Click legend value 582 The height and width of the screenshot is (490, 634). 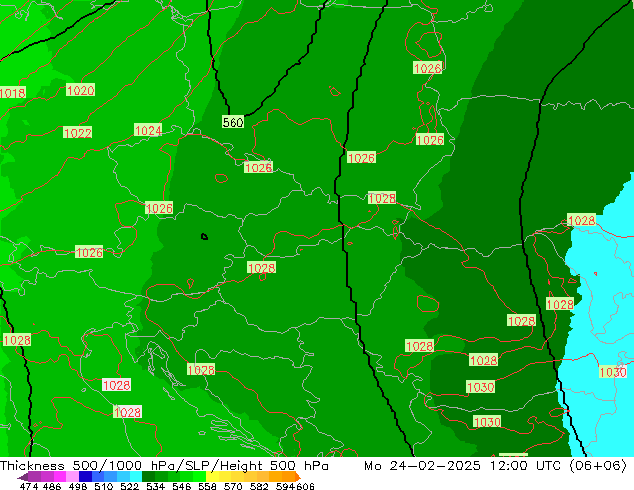click(259, 486)
